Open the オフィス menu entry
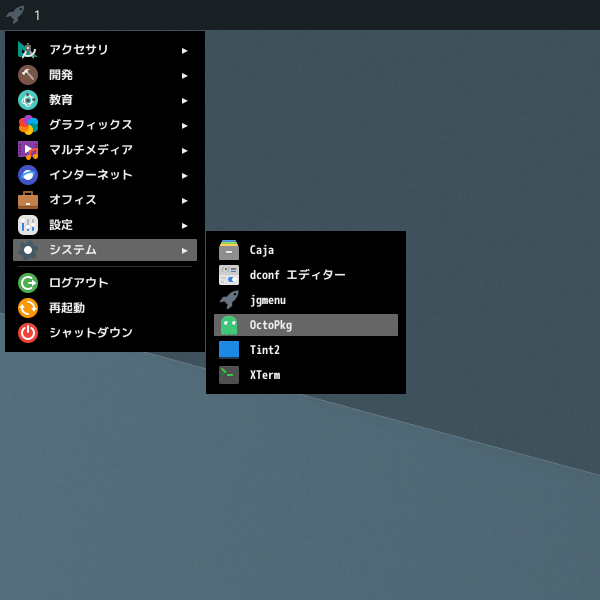 tap(105, 200)
